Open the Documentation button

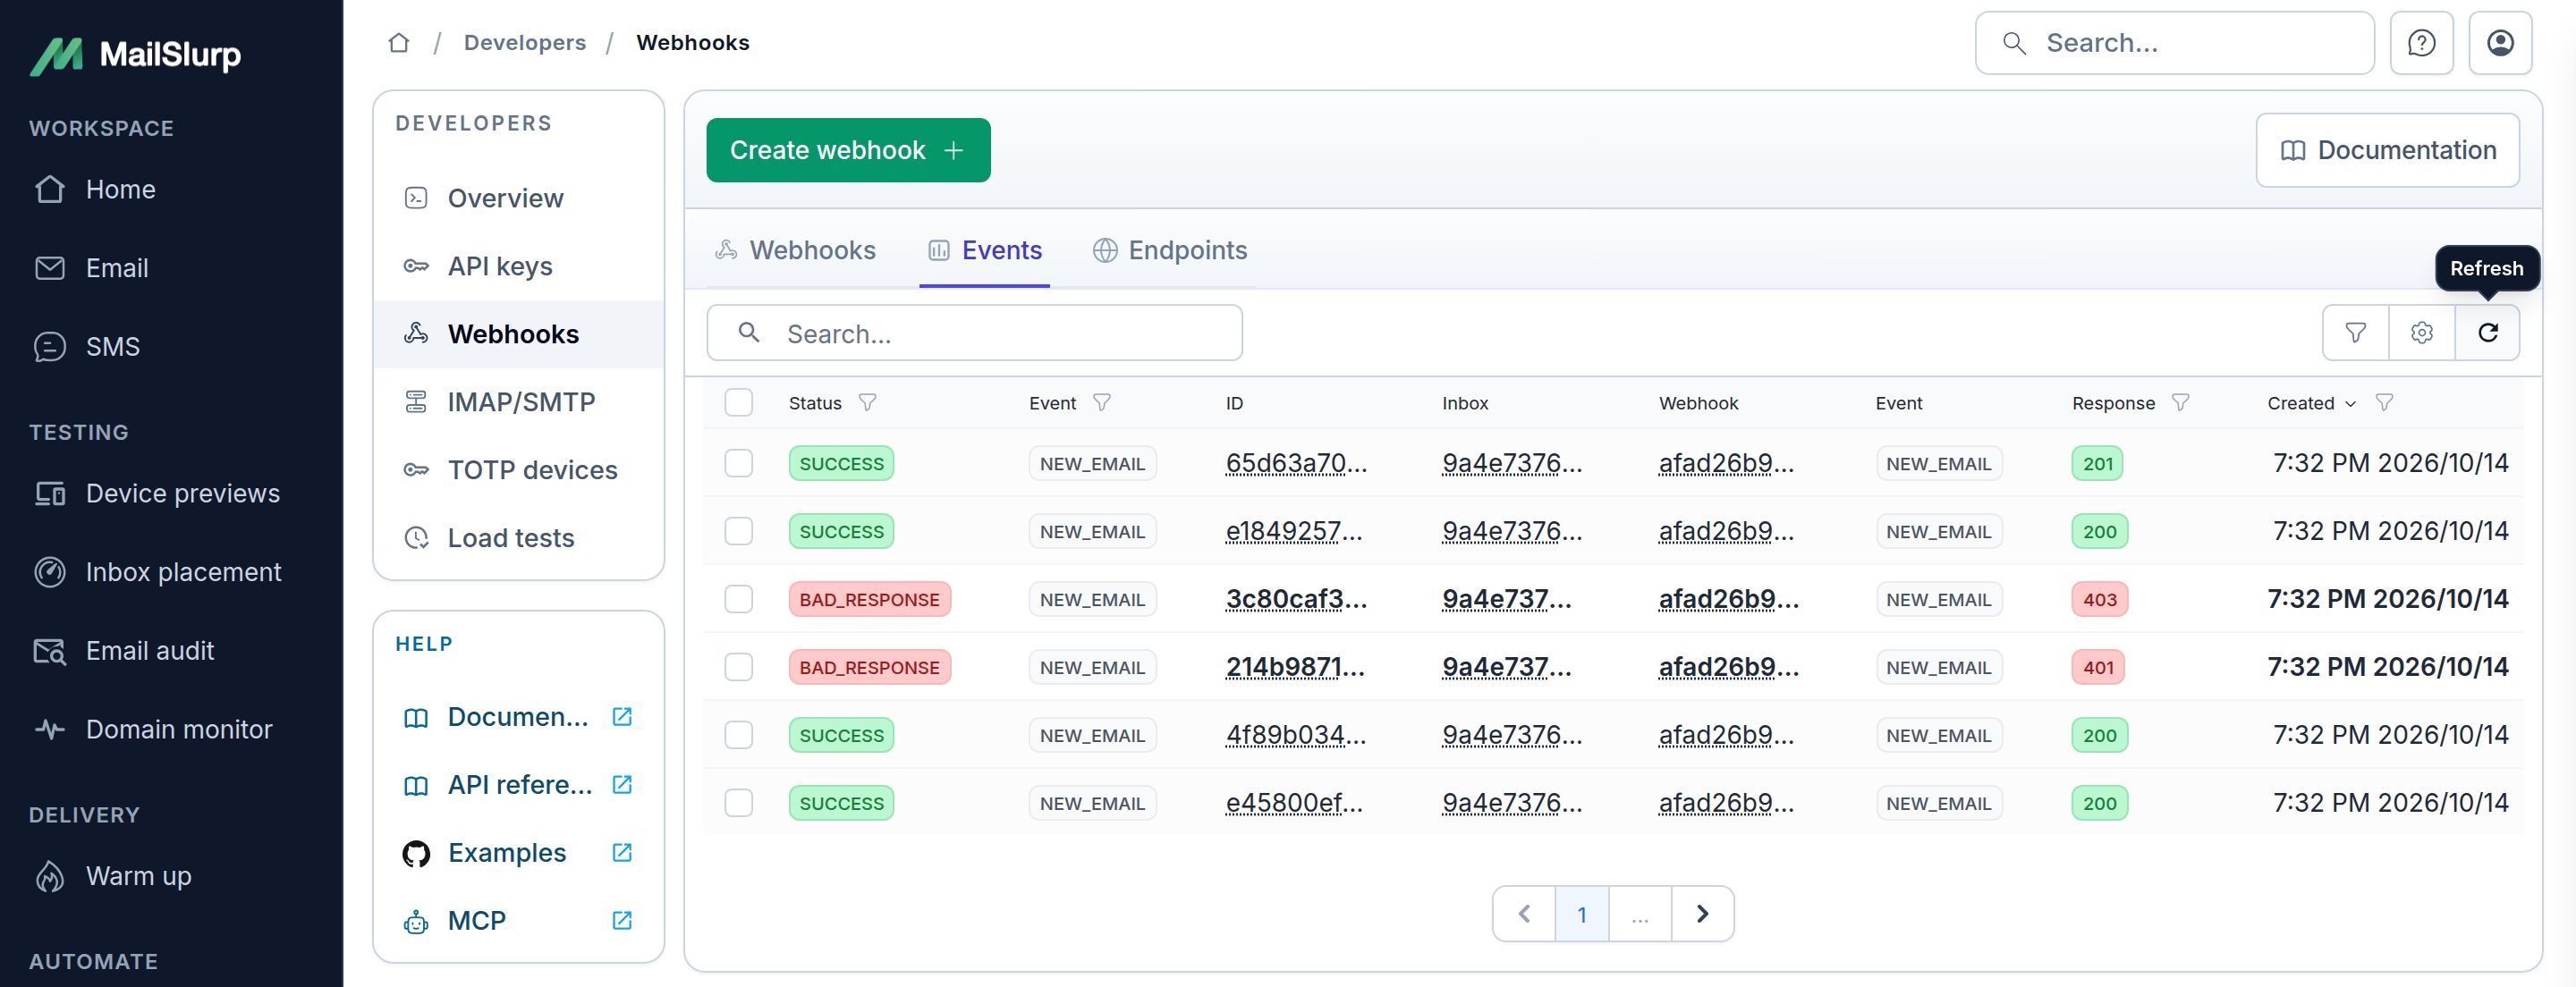pos(2387,150)
